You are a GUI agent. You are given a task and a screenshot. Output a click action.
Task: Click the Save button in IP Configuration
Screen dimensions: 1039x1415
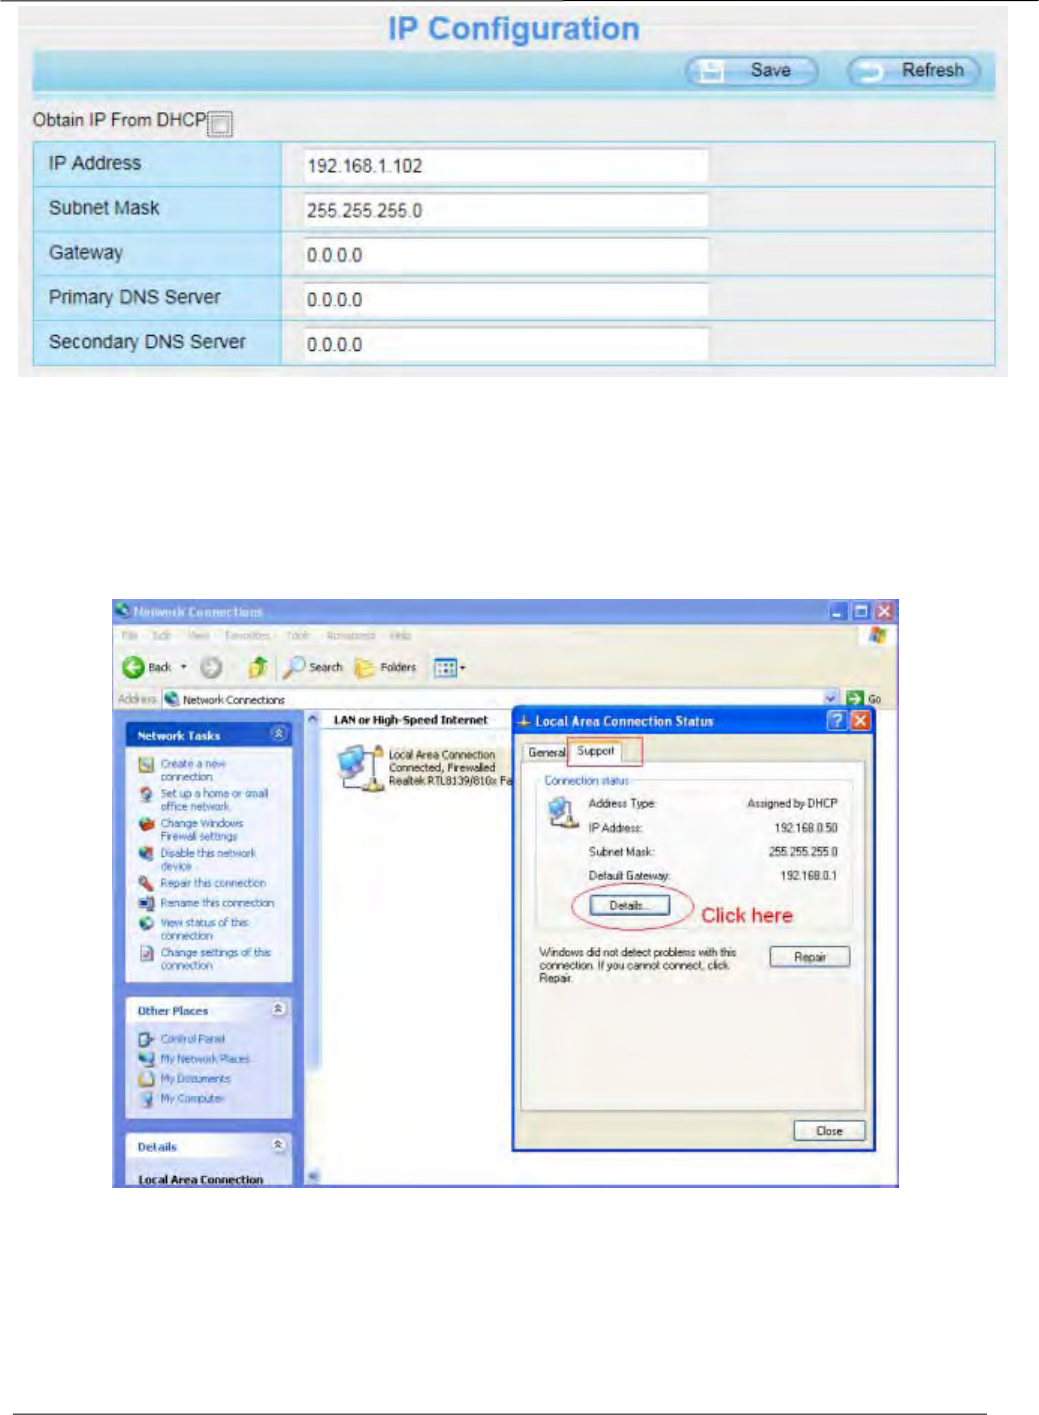coord(752,71)
